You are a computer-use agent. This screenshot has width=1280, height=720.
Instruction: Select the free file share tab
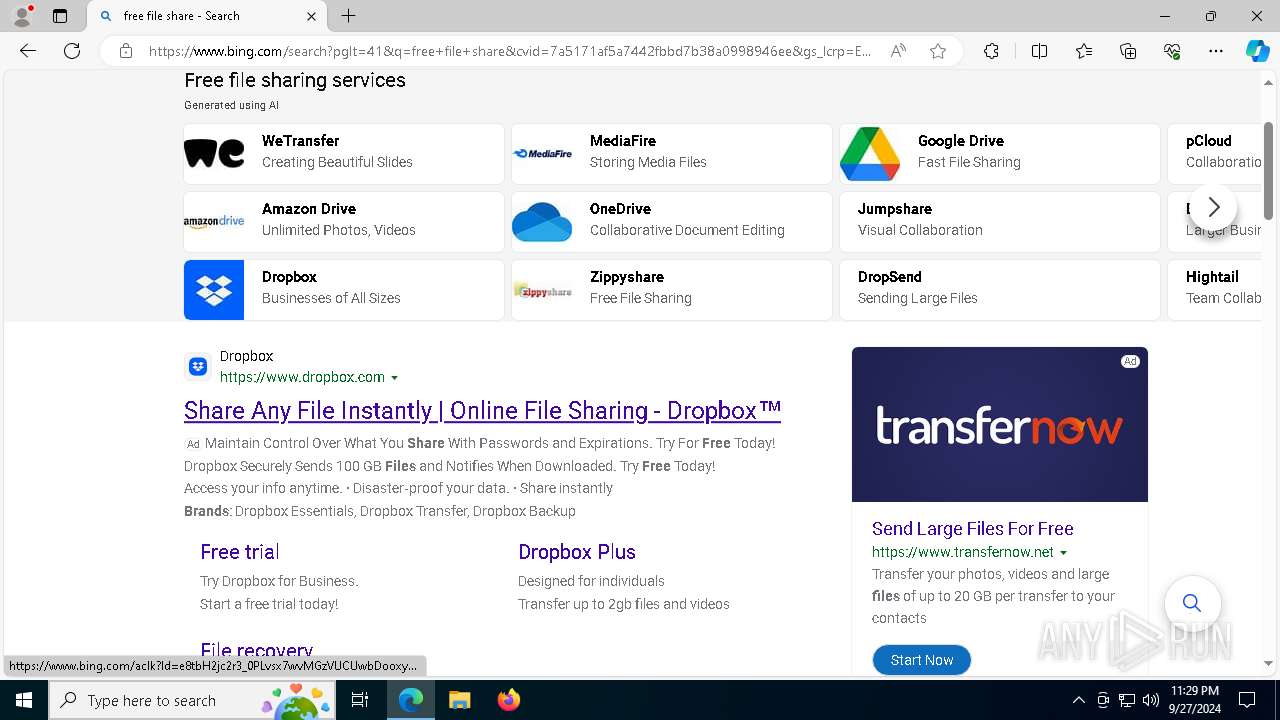click(205, 16)
